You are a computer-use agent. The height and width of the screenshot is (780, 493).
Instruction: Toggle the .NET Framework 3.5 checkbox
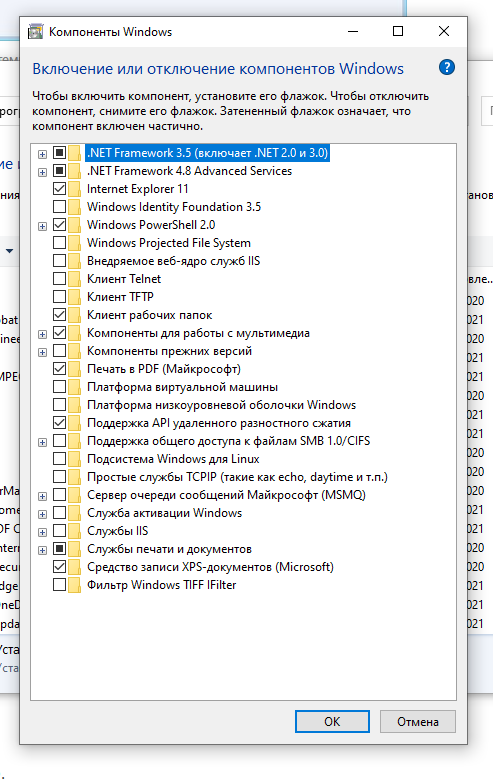point(59,153)
